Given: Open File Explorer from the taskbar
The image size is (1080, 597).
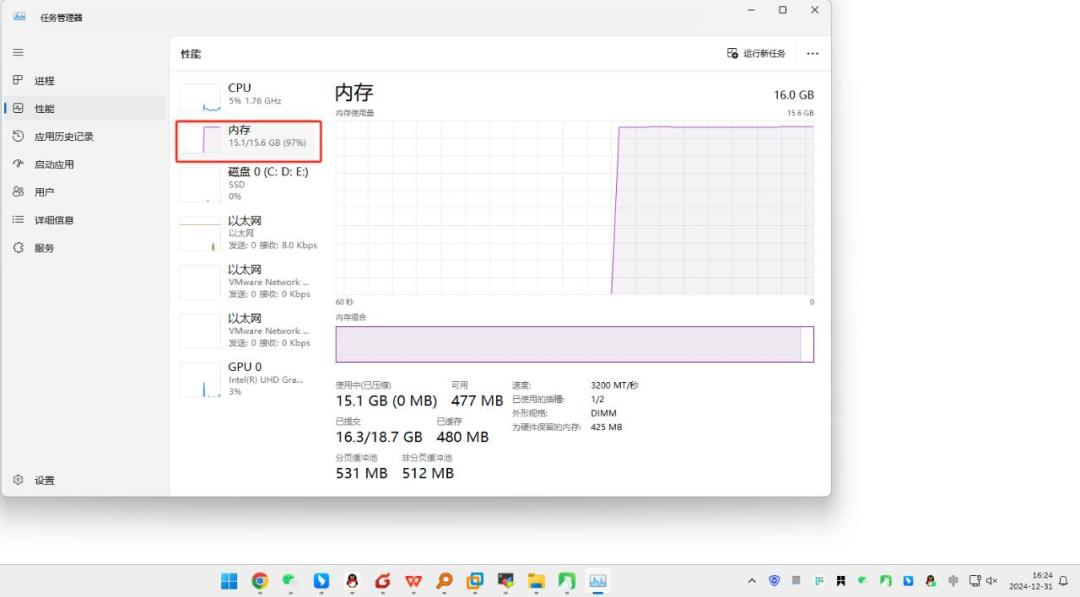Looking at the screenshot, I should (x=536, y=581).
